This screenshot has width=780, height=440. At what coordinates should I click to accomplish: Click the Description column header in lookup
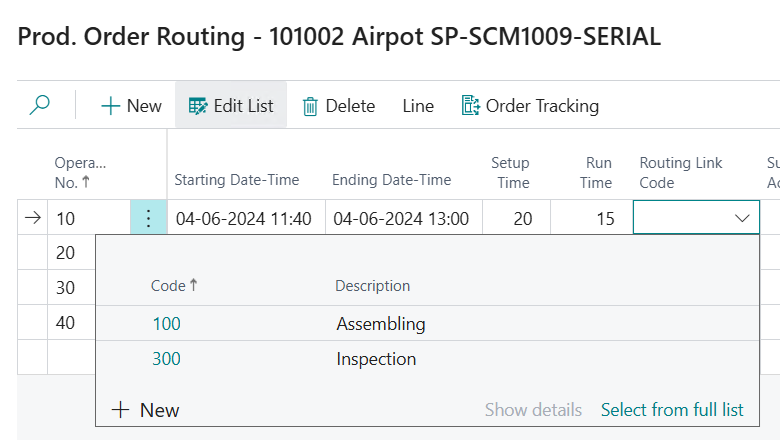point(372,286)
